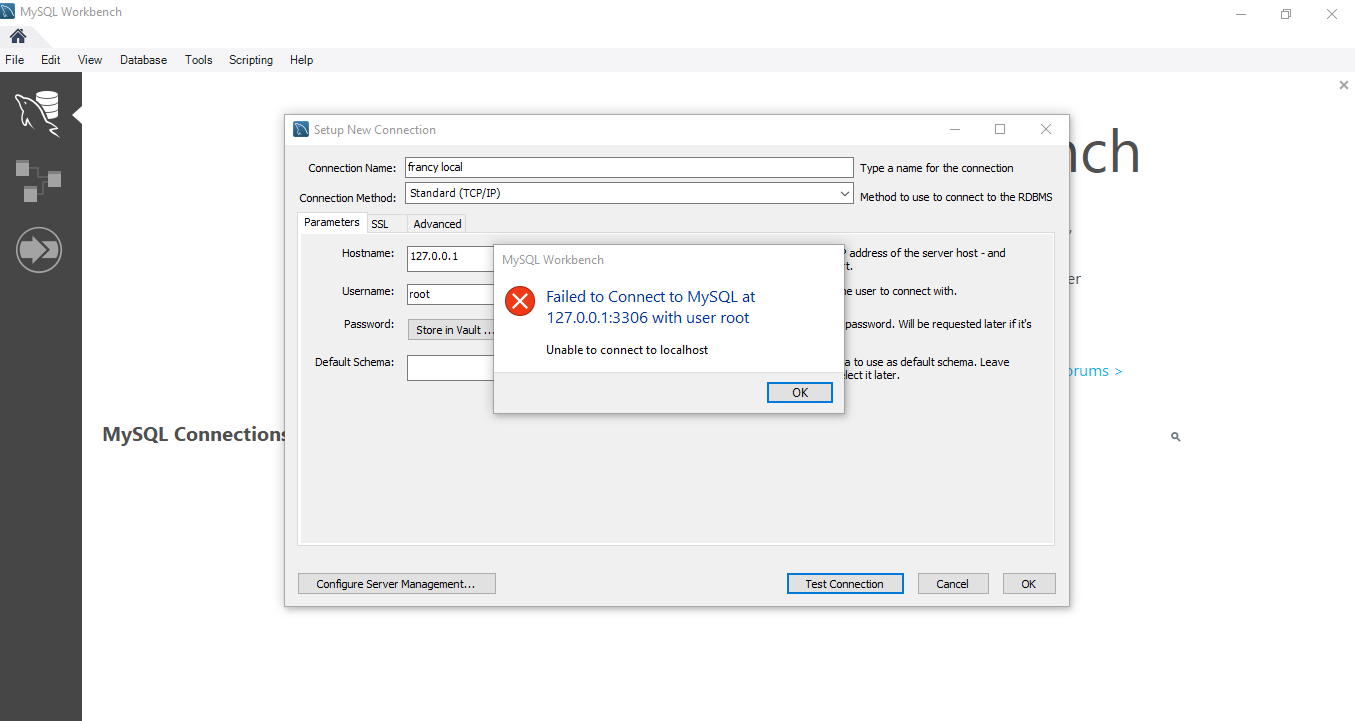Click the 'Unable to connect to localhost' message
The height and width of the screenshot is (721, 1355).
[x=627, y=350]
